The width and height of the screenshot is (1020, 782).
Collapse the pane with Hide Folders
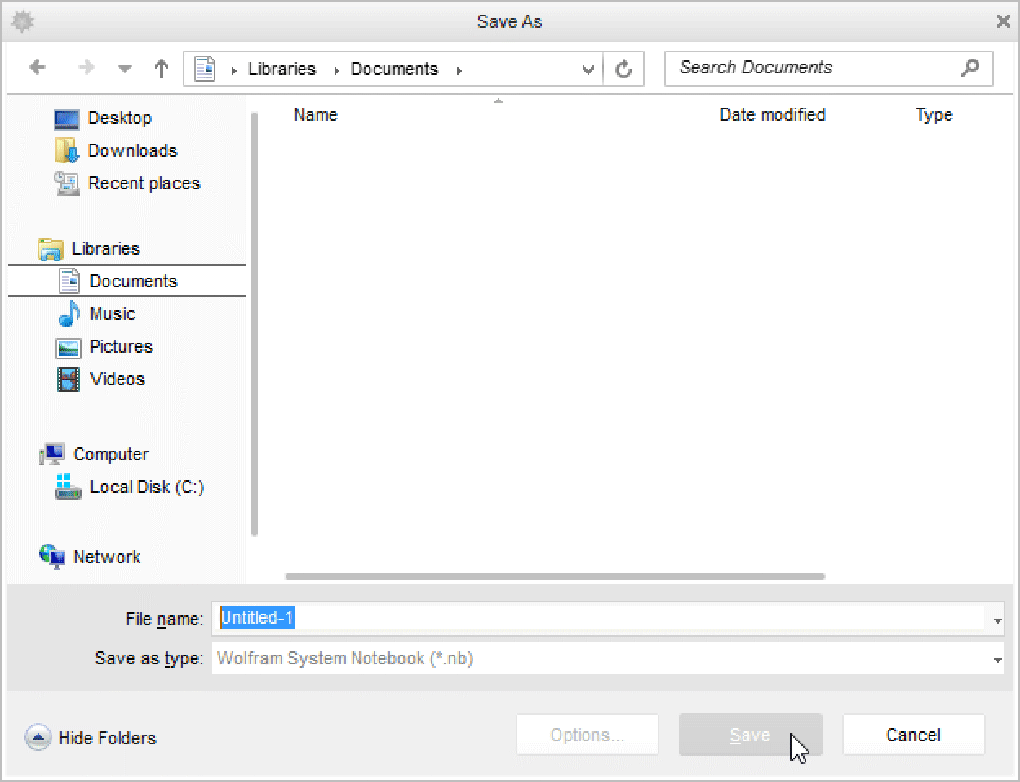tap(91, 738)
